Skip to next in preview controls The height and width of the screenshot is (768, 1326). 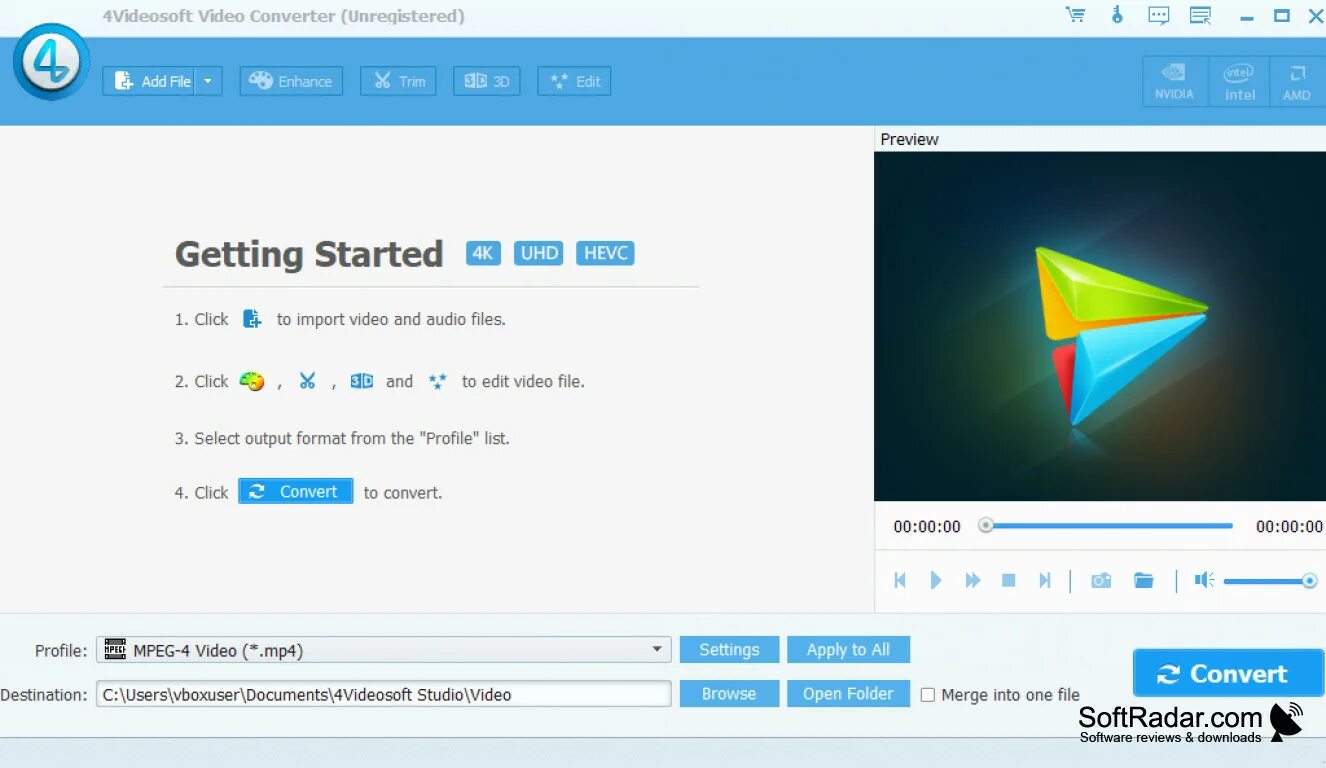coord(1045,580)
